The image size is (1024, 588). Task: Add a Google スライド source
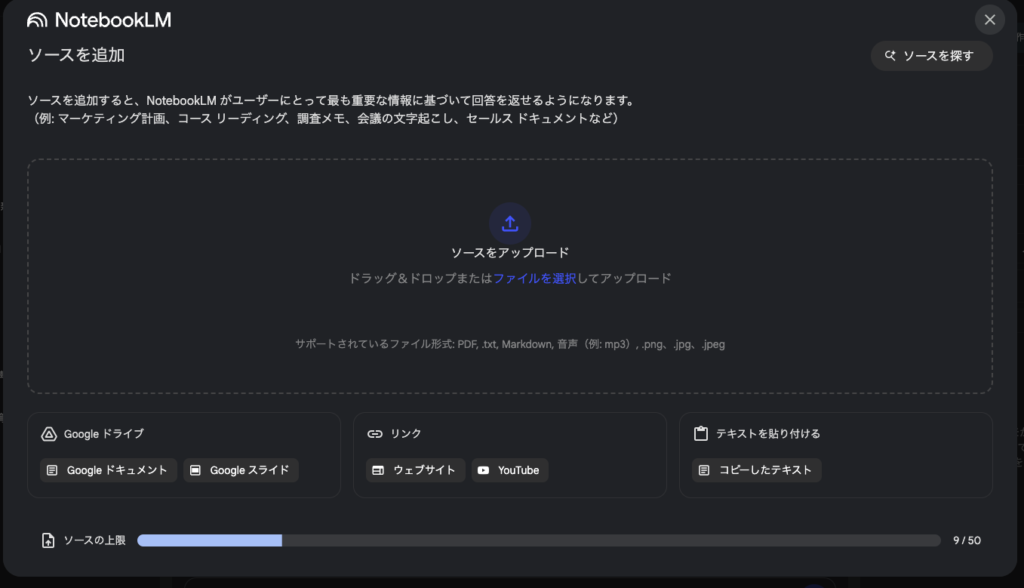point(241,470)
